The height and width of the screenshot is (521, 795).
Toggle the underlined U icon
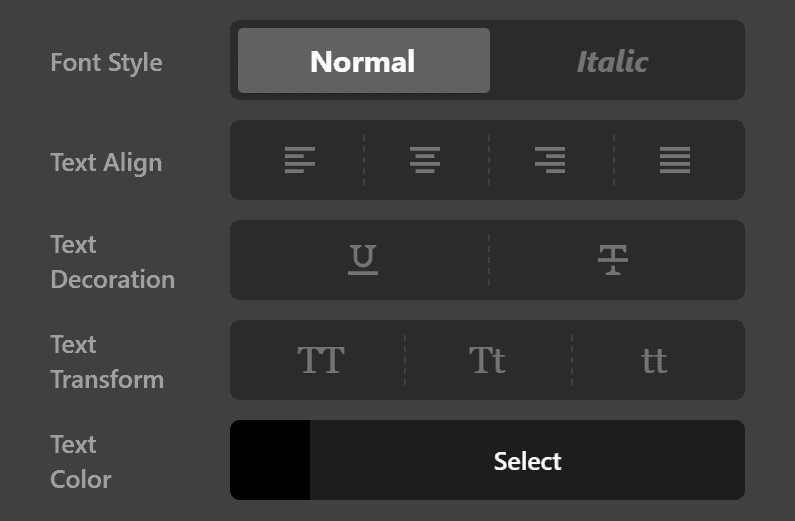pos(363,260)
